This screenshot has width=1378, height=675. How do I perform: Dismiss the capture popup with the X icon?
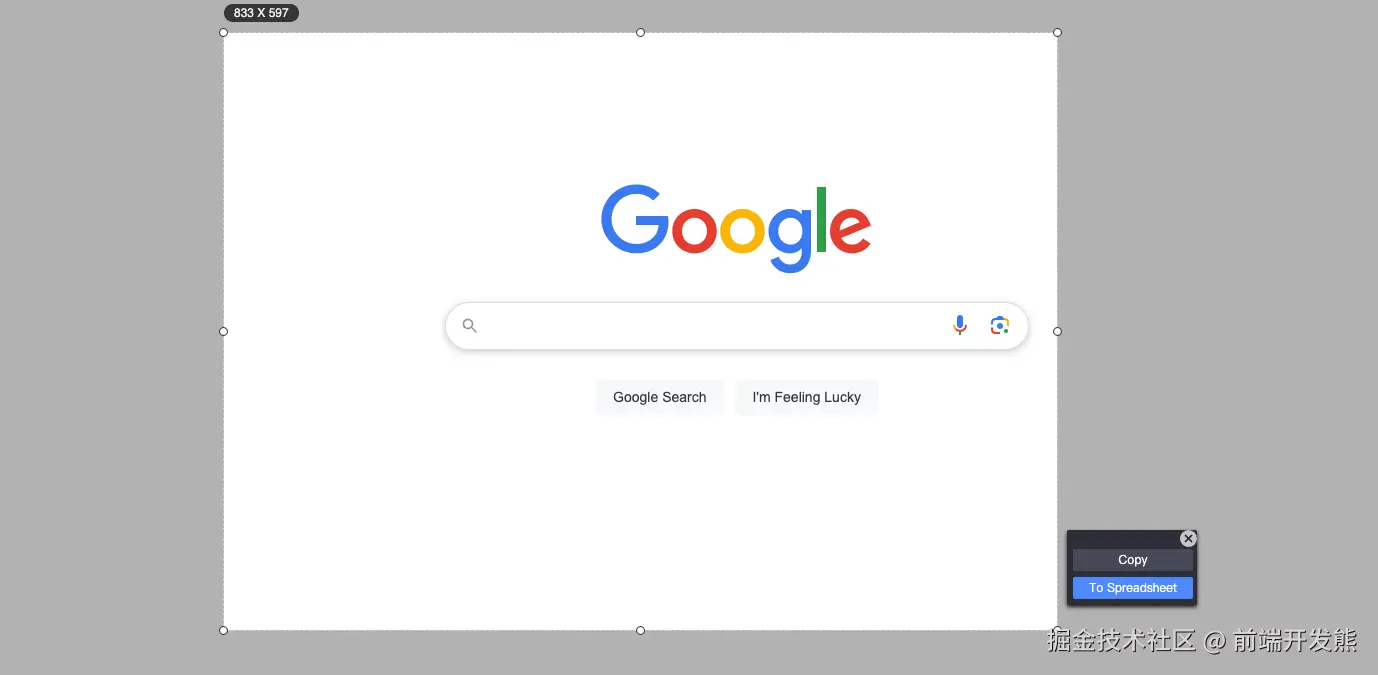1188,539
